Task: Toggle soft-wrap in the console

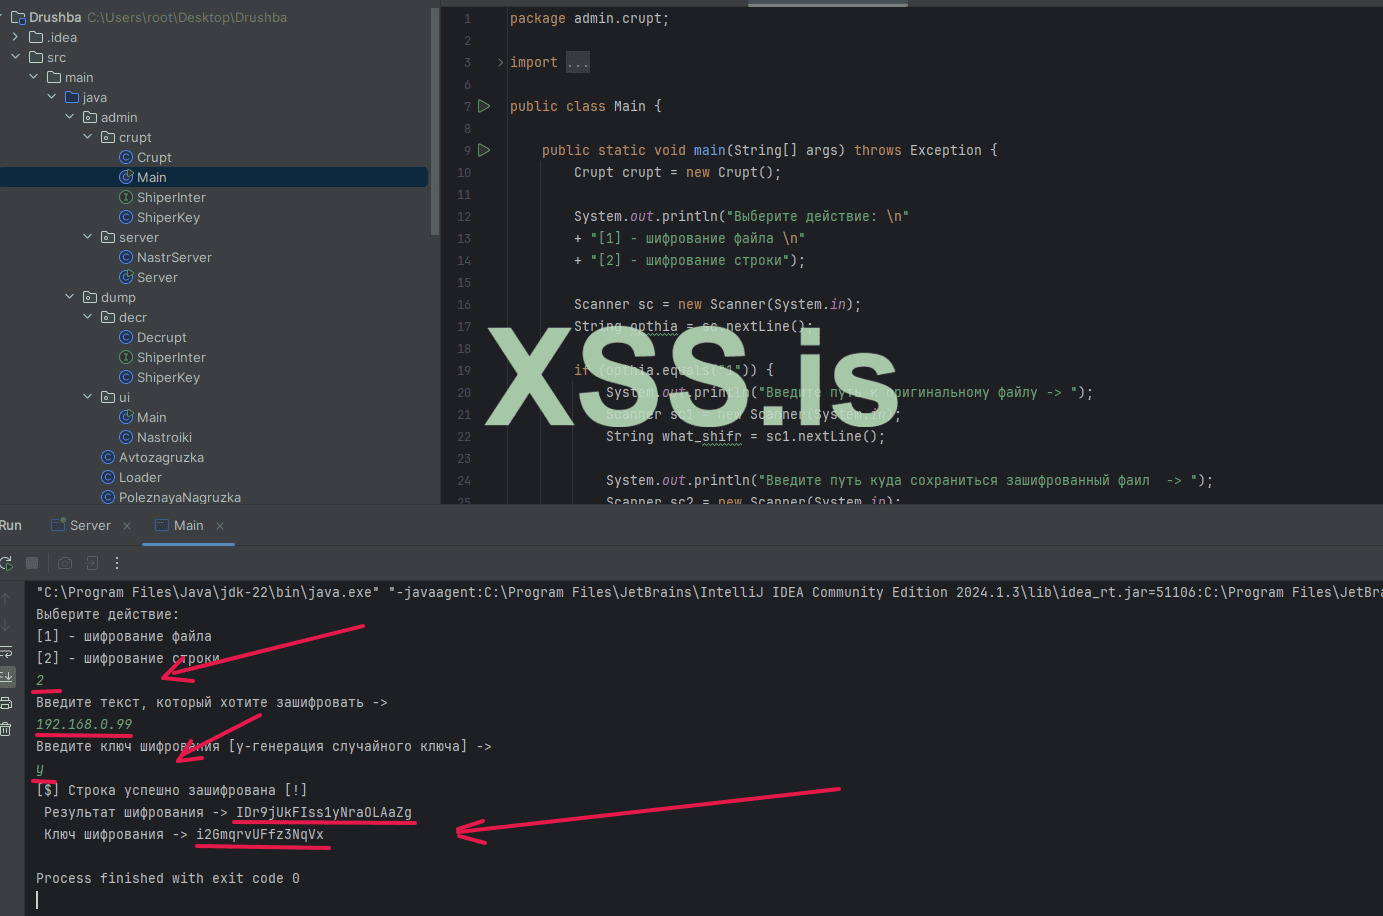Action: coord(6,651)
